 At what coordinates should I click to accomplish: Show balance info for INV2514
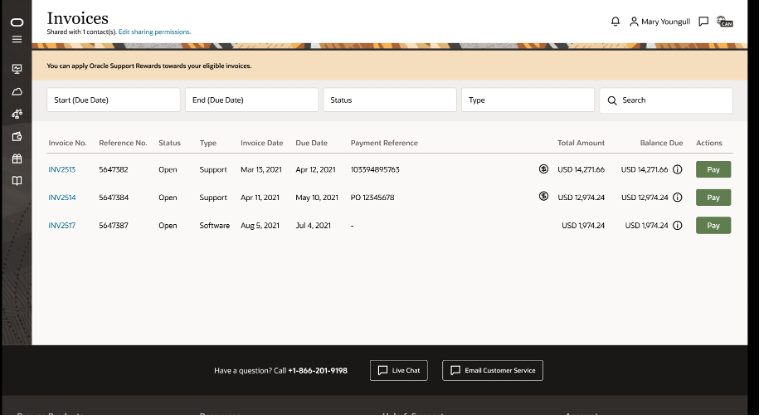pyautogui.click(x=678, y=197)
